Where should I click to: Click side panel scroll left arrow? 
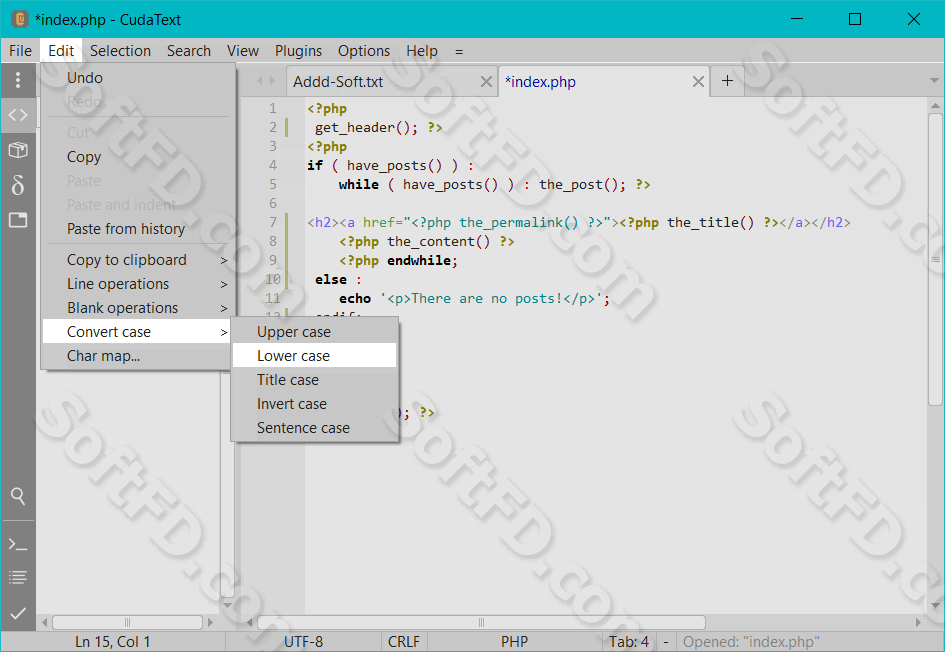[x=45, y=622]
